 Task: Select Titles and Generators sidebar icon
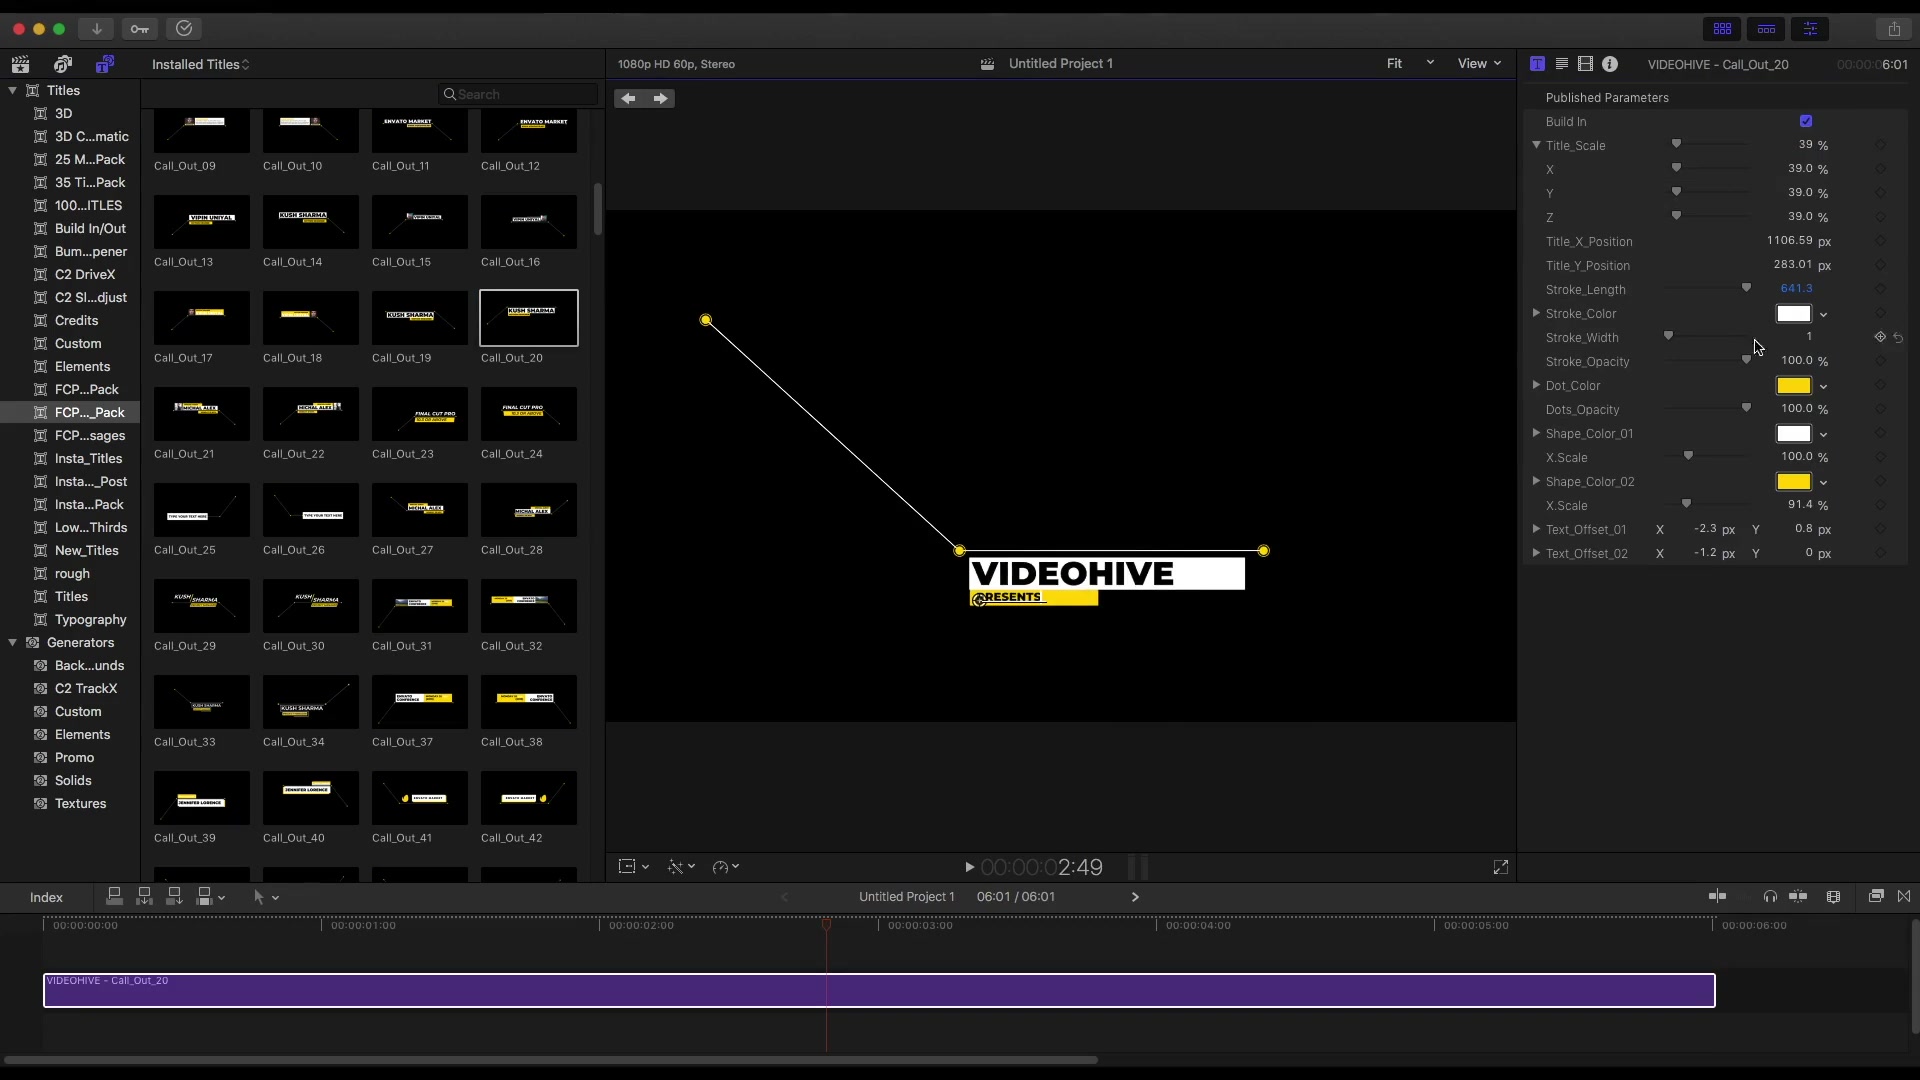tap(105, 64)
